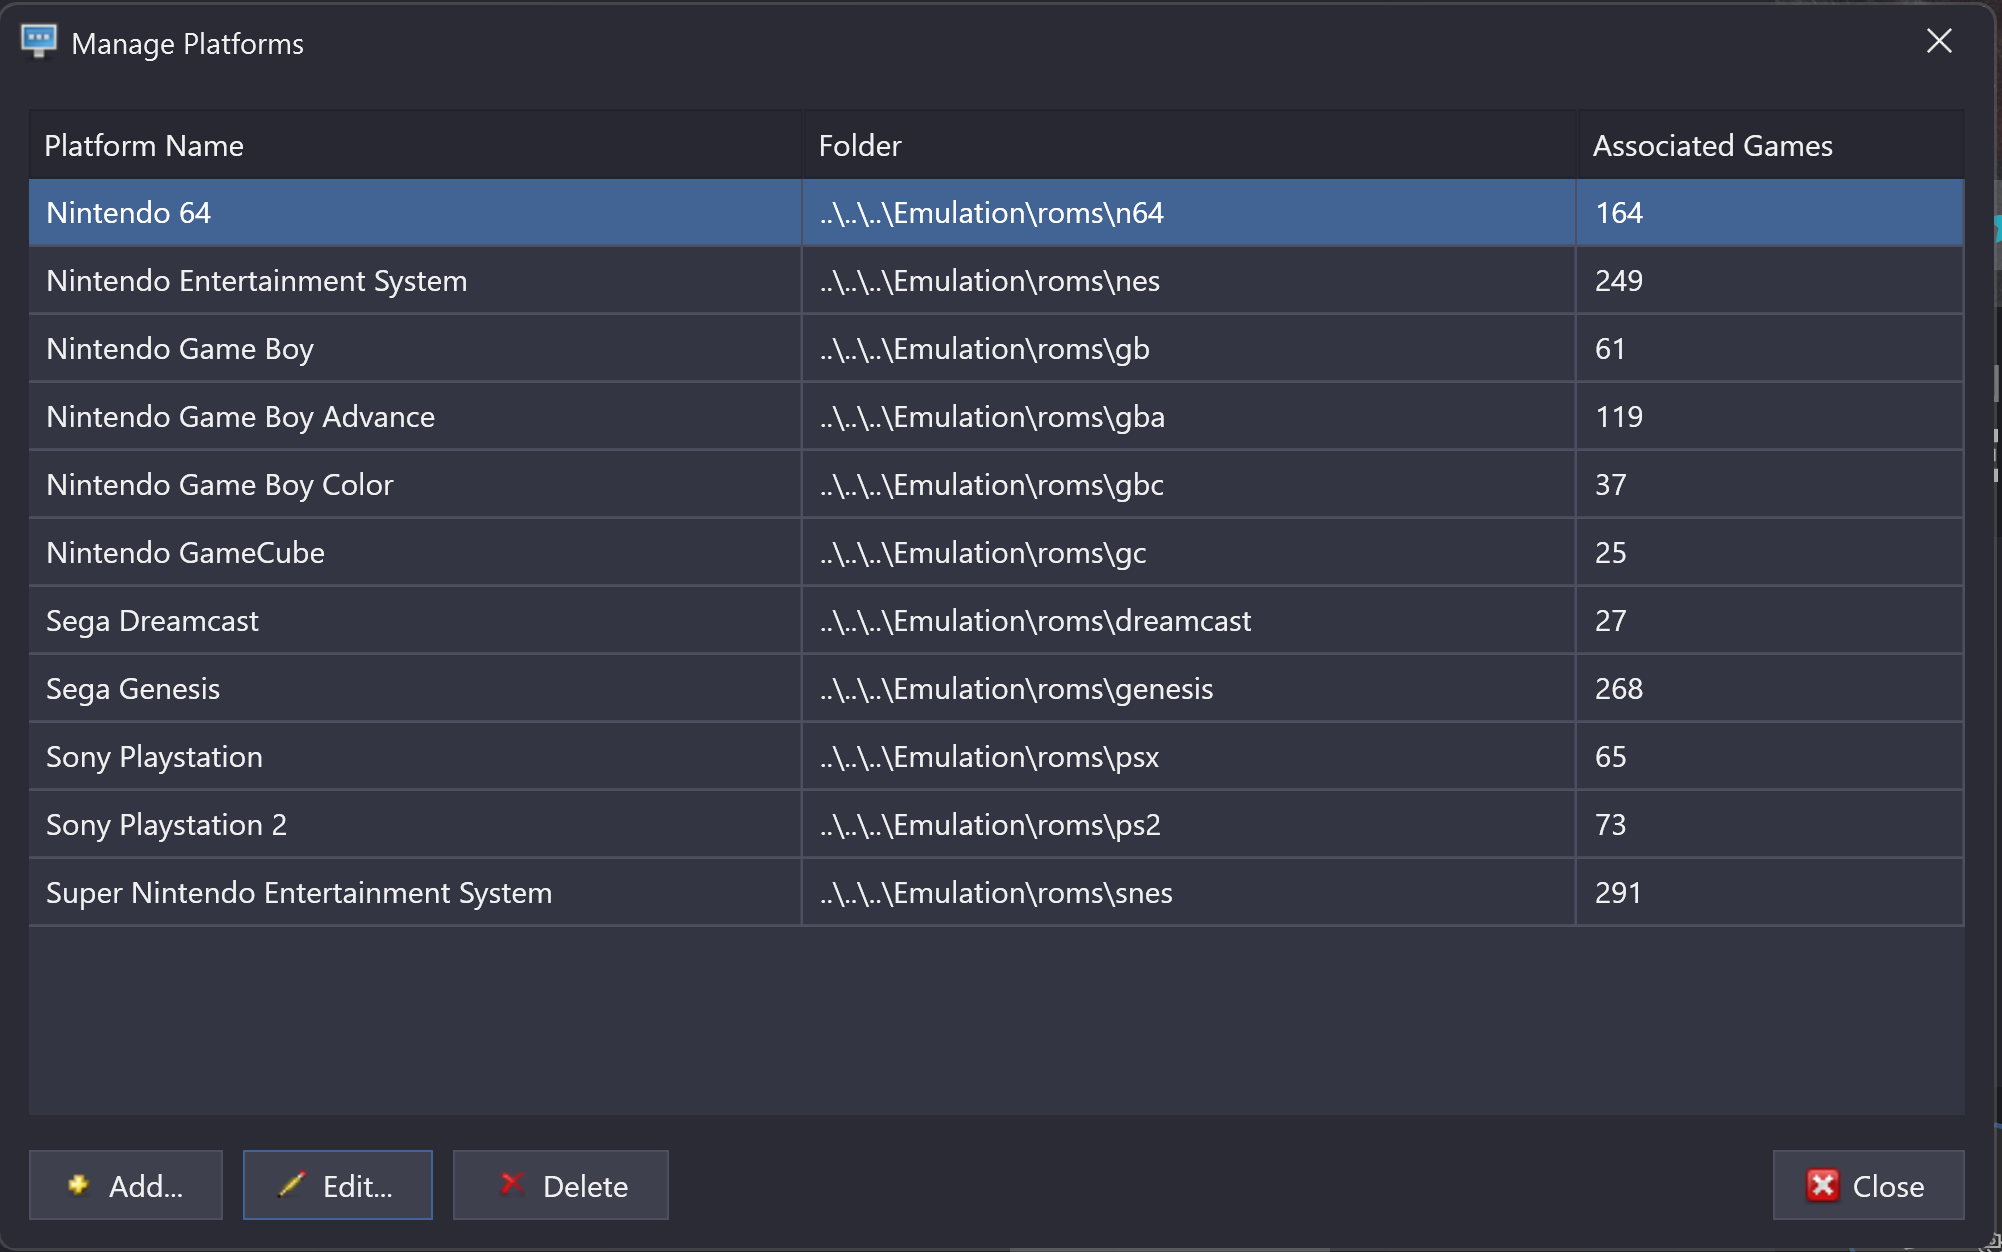Click the 25 games count cell
2002x1252 pixels.
[x=1771, y=553]
